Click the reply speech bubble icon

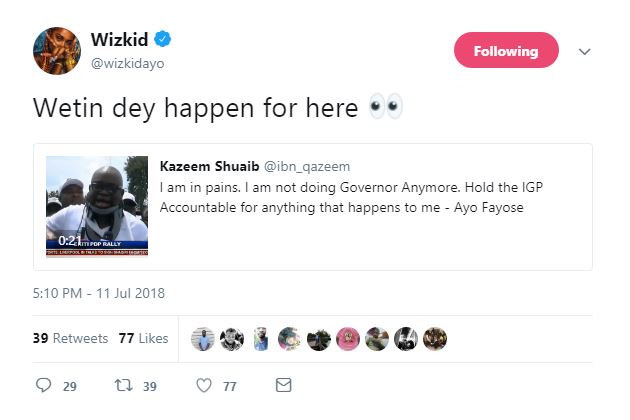[x=43, y=385]
